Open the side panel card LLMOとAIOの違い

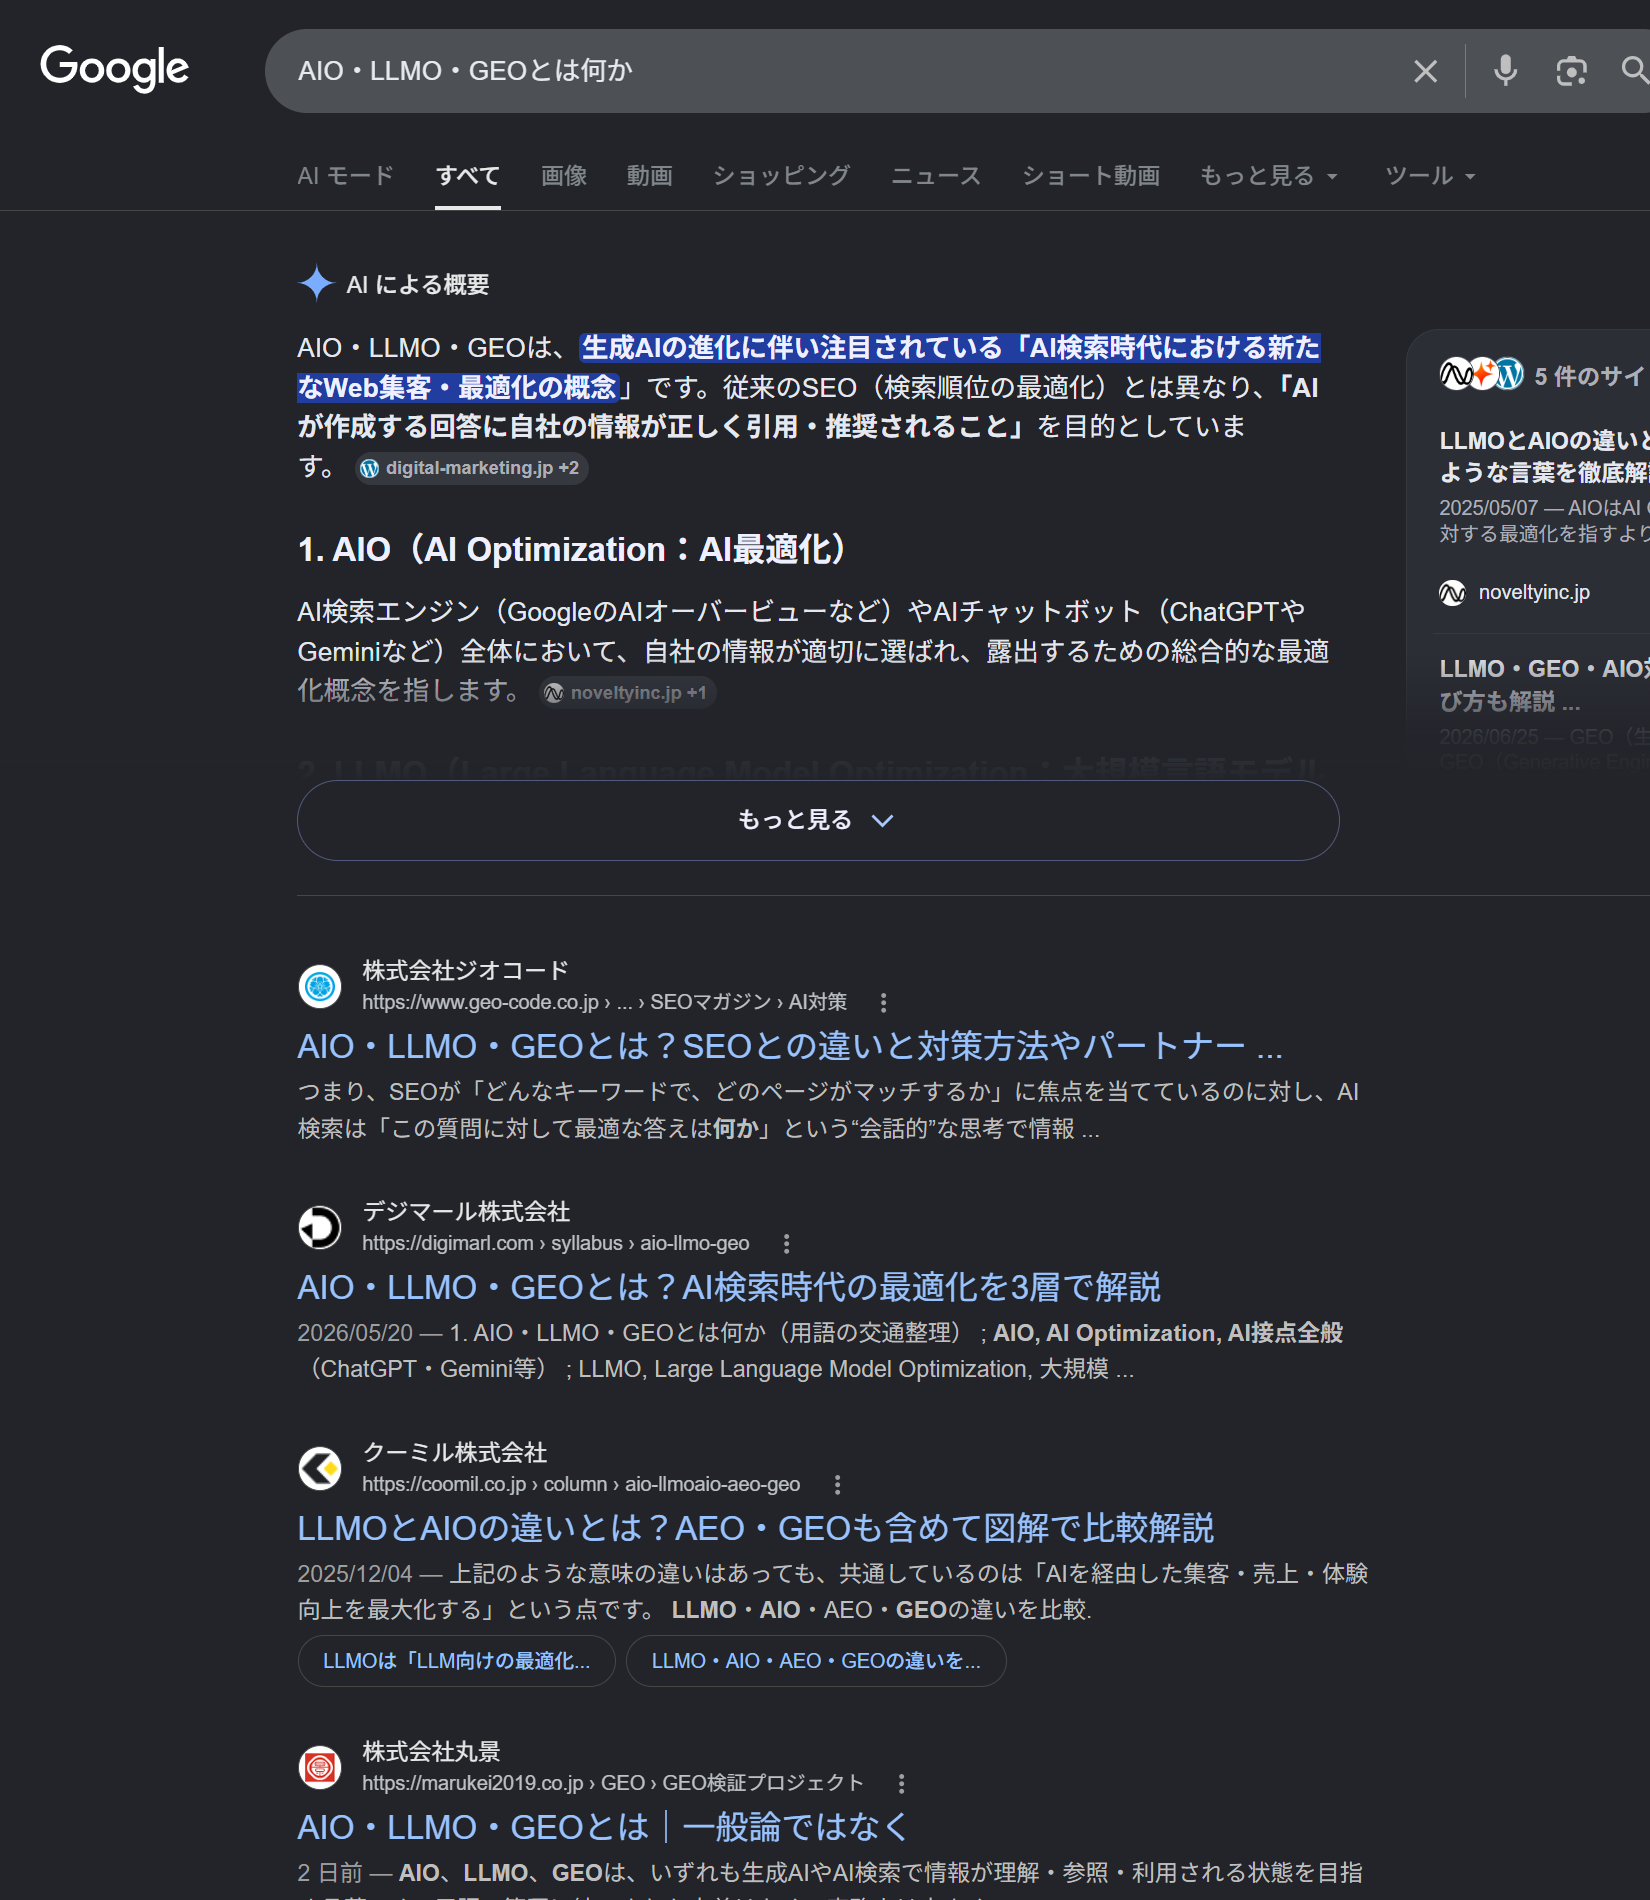click(x=1545, y=456)
